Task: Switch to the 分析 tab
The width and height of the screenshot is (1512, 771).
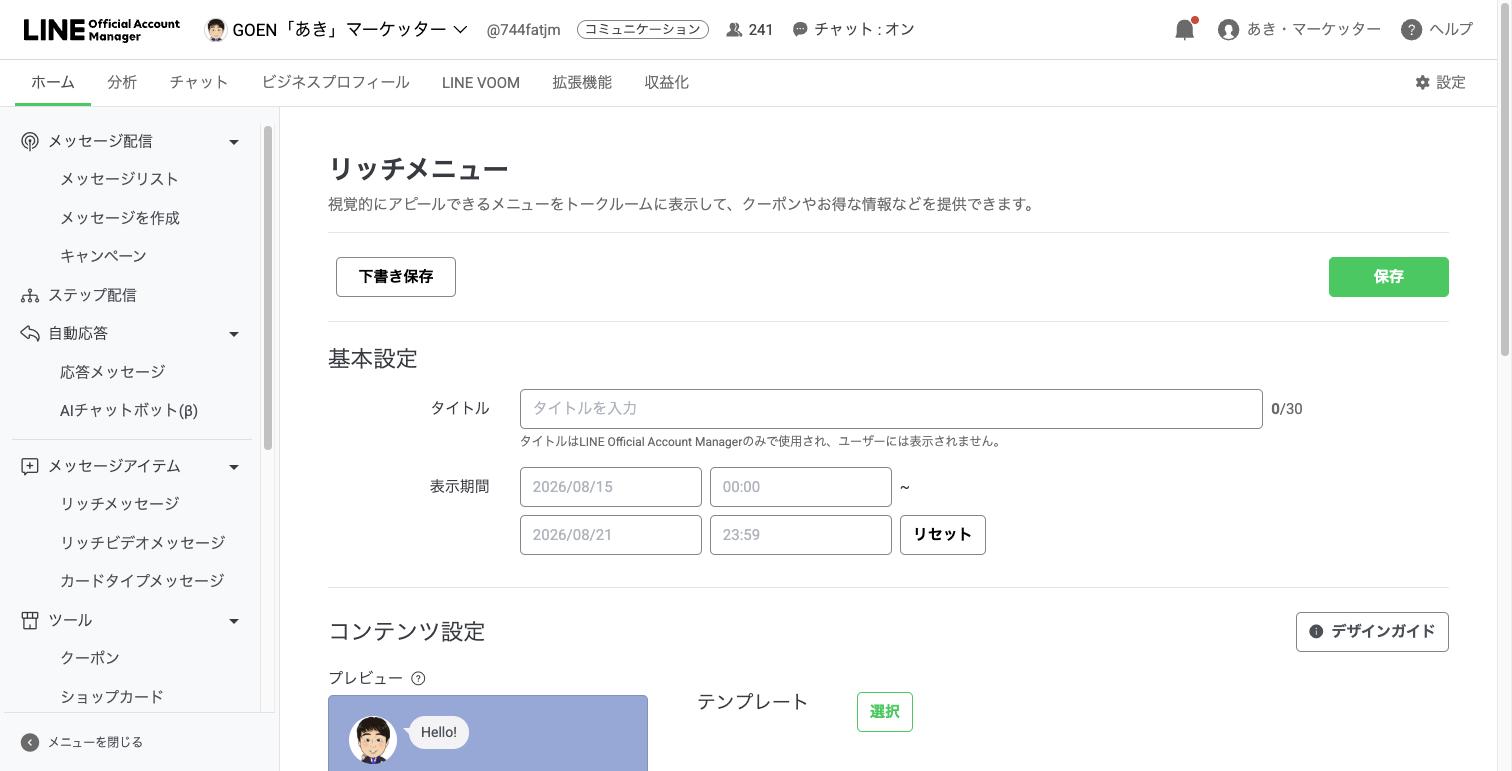Action: (x=122, y=83)
